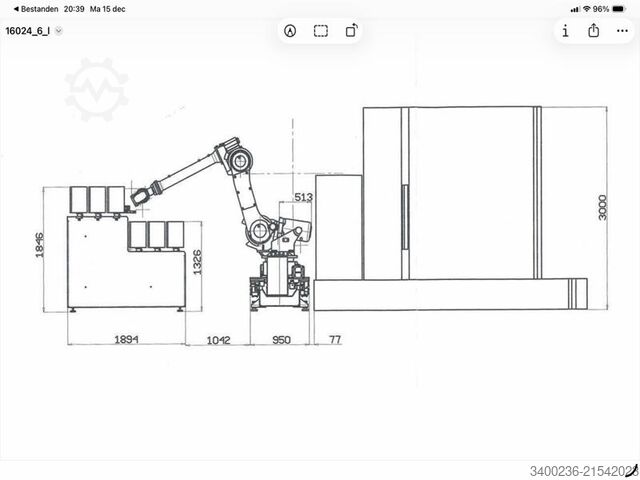Tap the 16024_6_I document title
This screenshot has height=480, width=640.
[x=28, y=31]
